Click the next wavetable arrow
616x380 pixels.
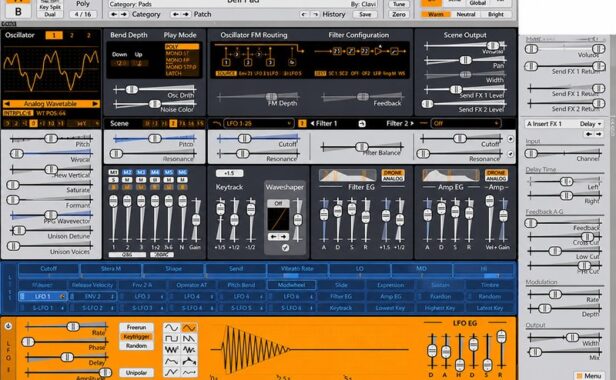tap(95, 104)
